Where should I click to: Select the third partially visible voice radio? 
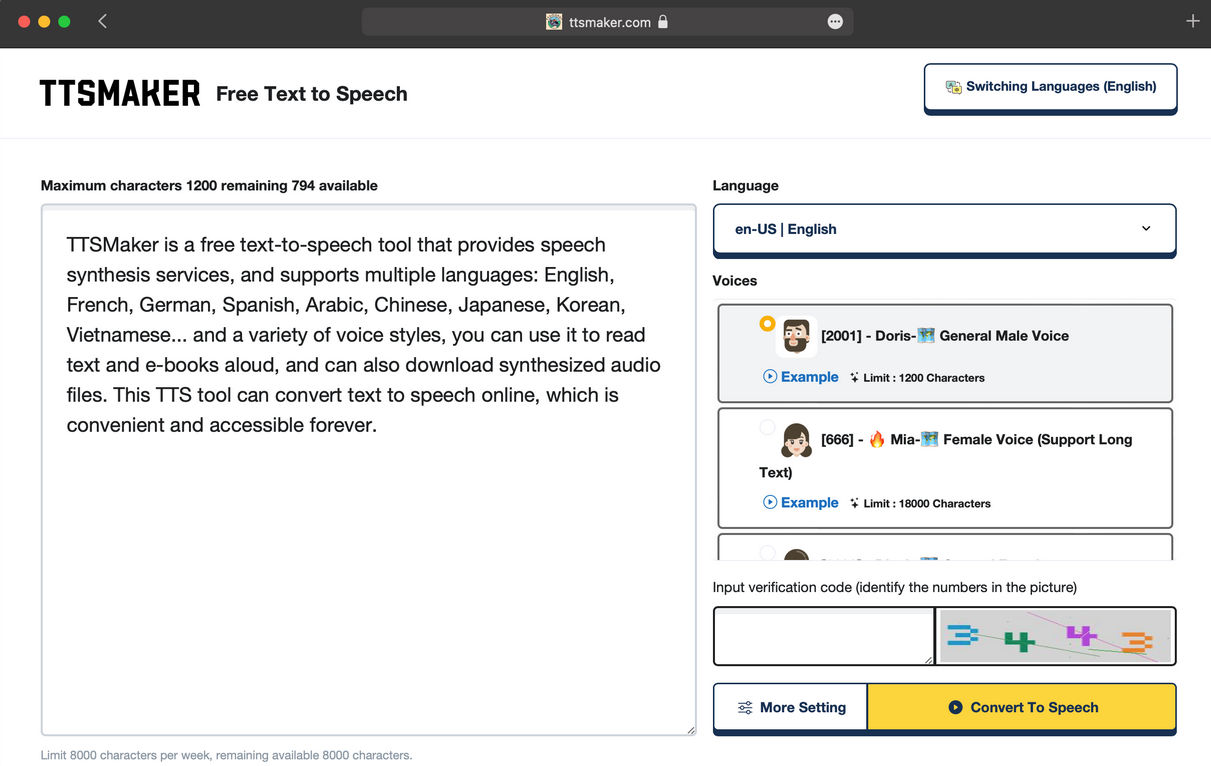[x=767, y=552]
